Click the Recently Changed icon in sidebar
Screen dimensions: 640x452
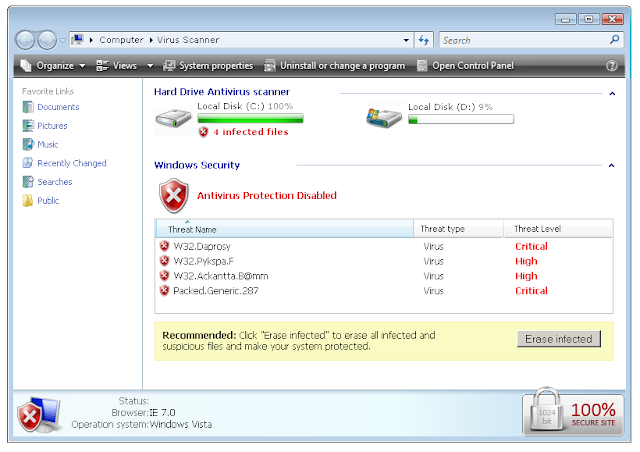click(x=28, y=163)
